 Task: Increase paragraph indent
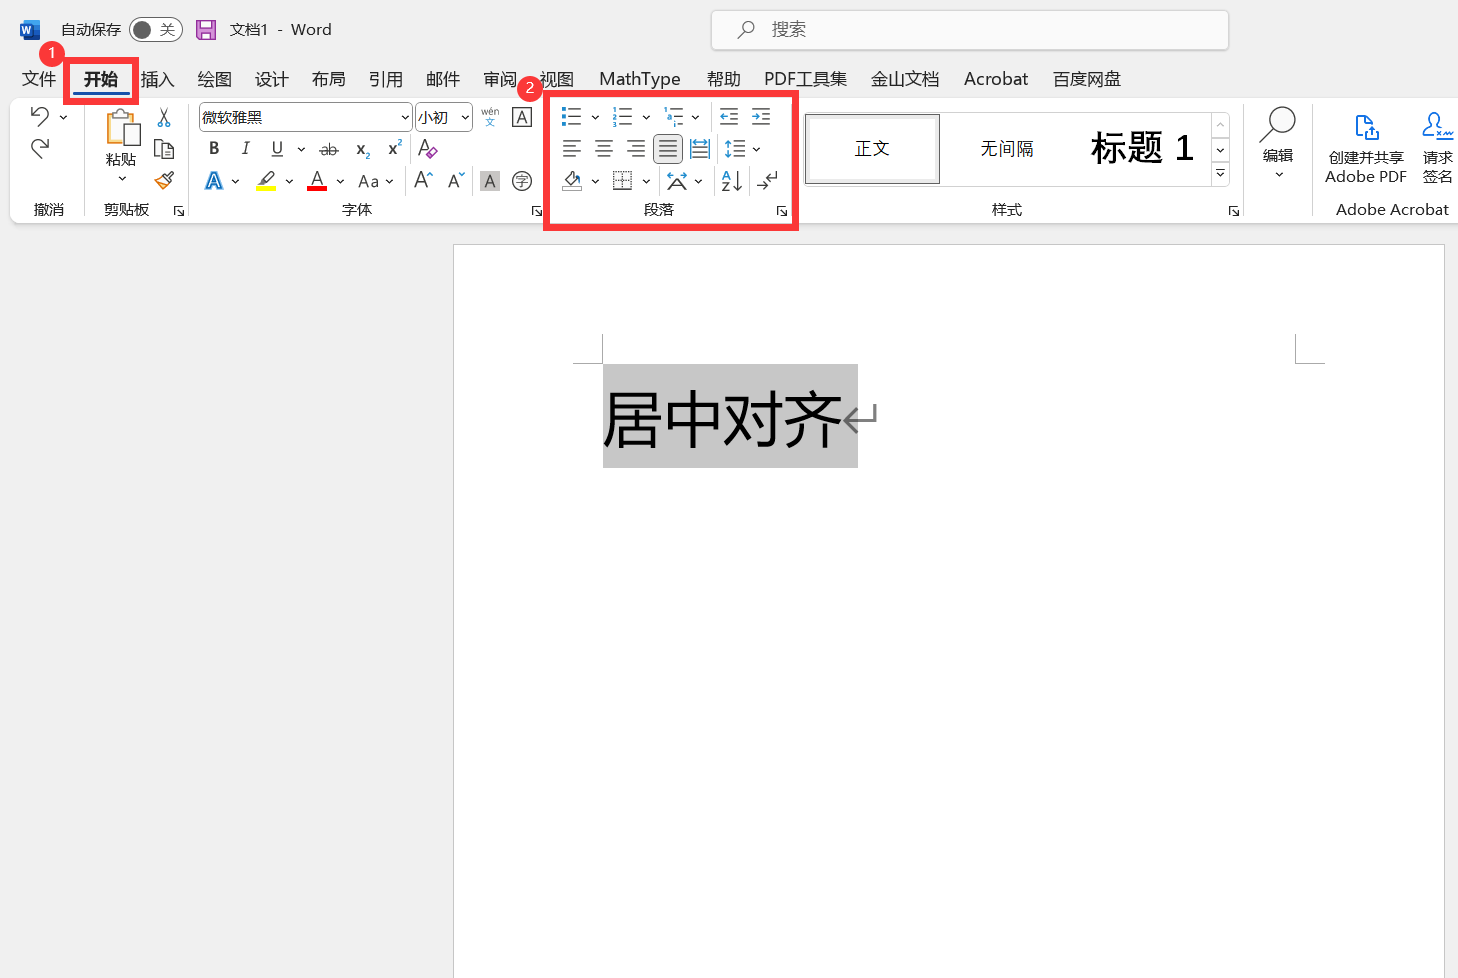pos(761,117)
